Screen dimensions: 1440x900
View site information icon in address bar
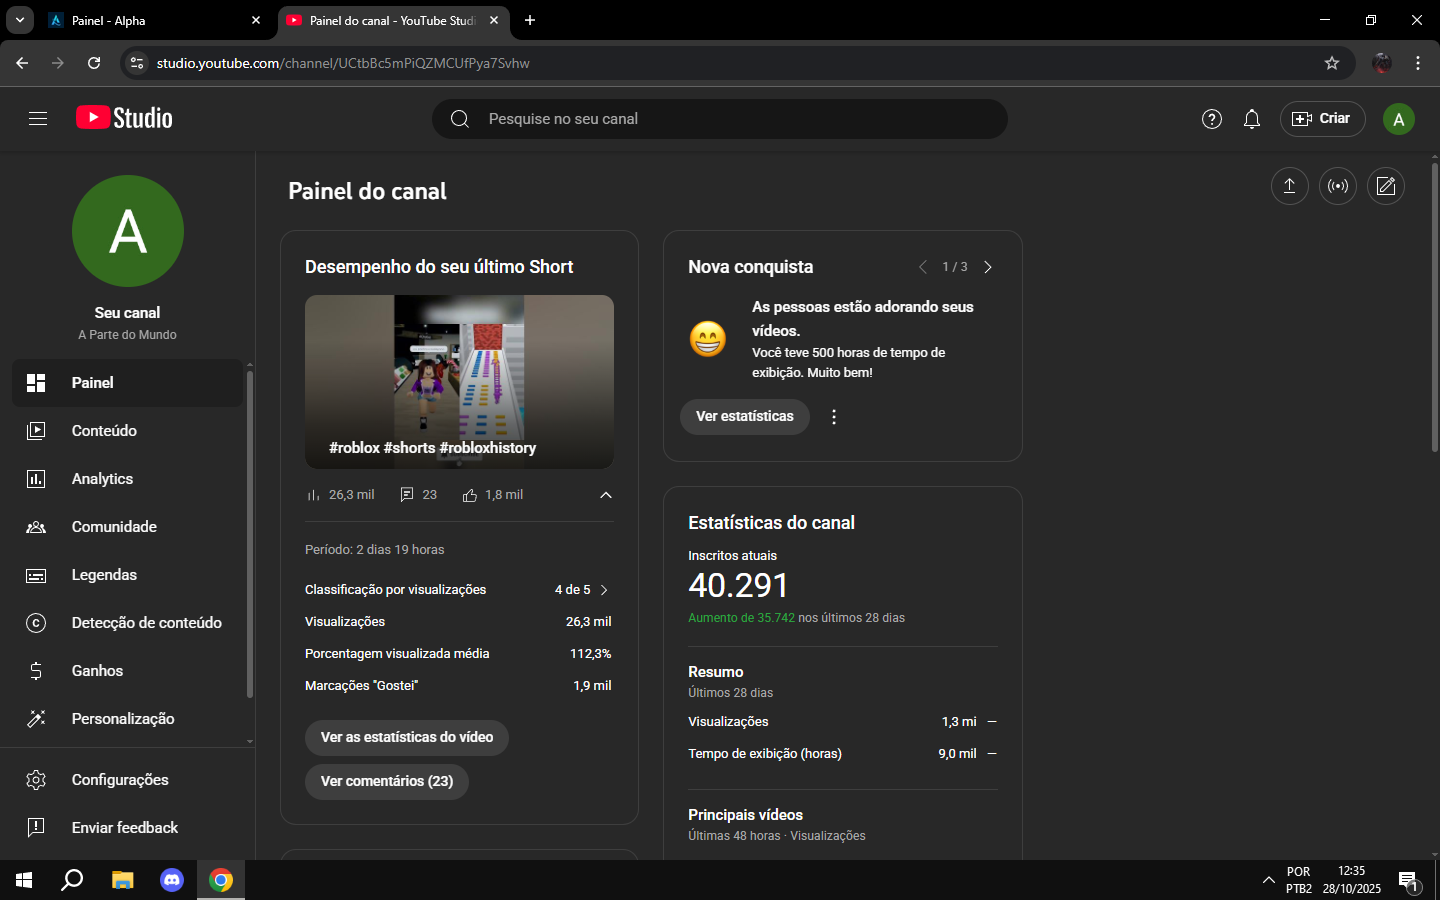(x=137, y=63)
